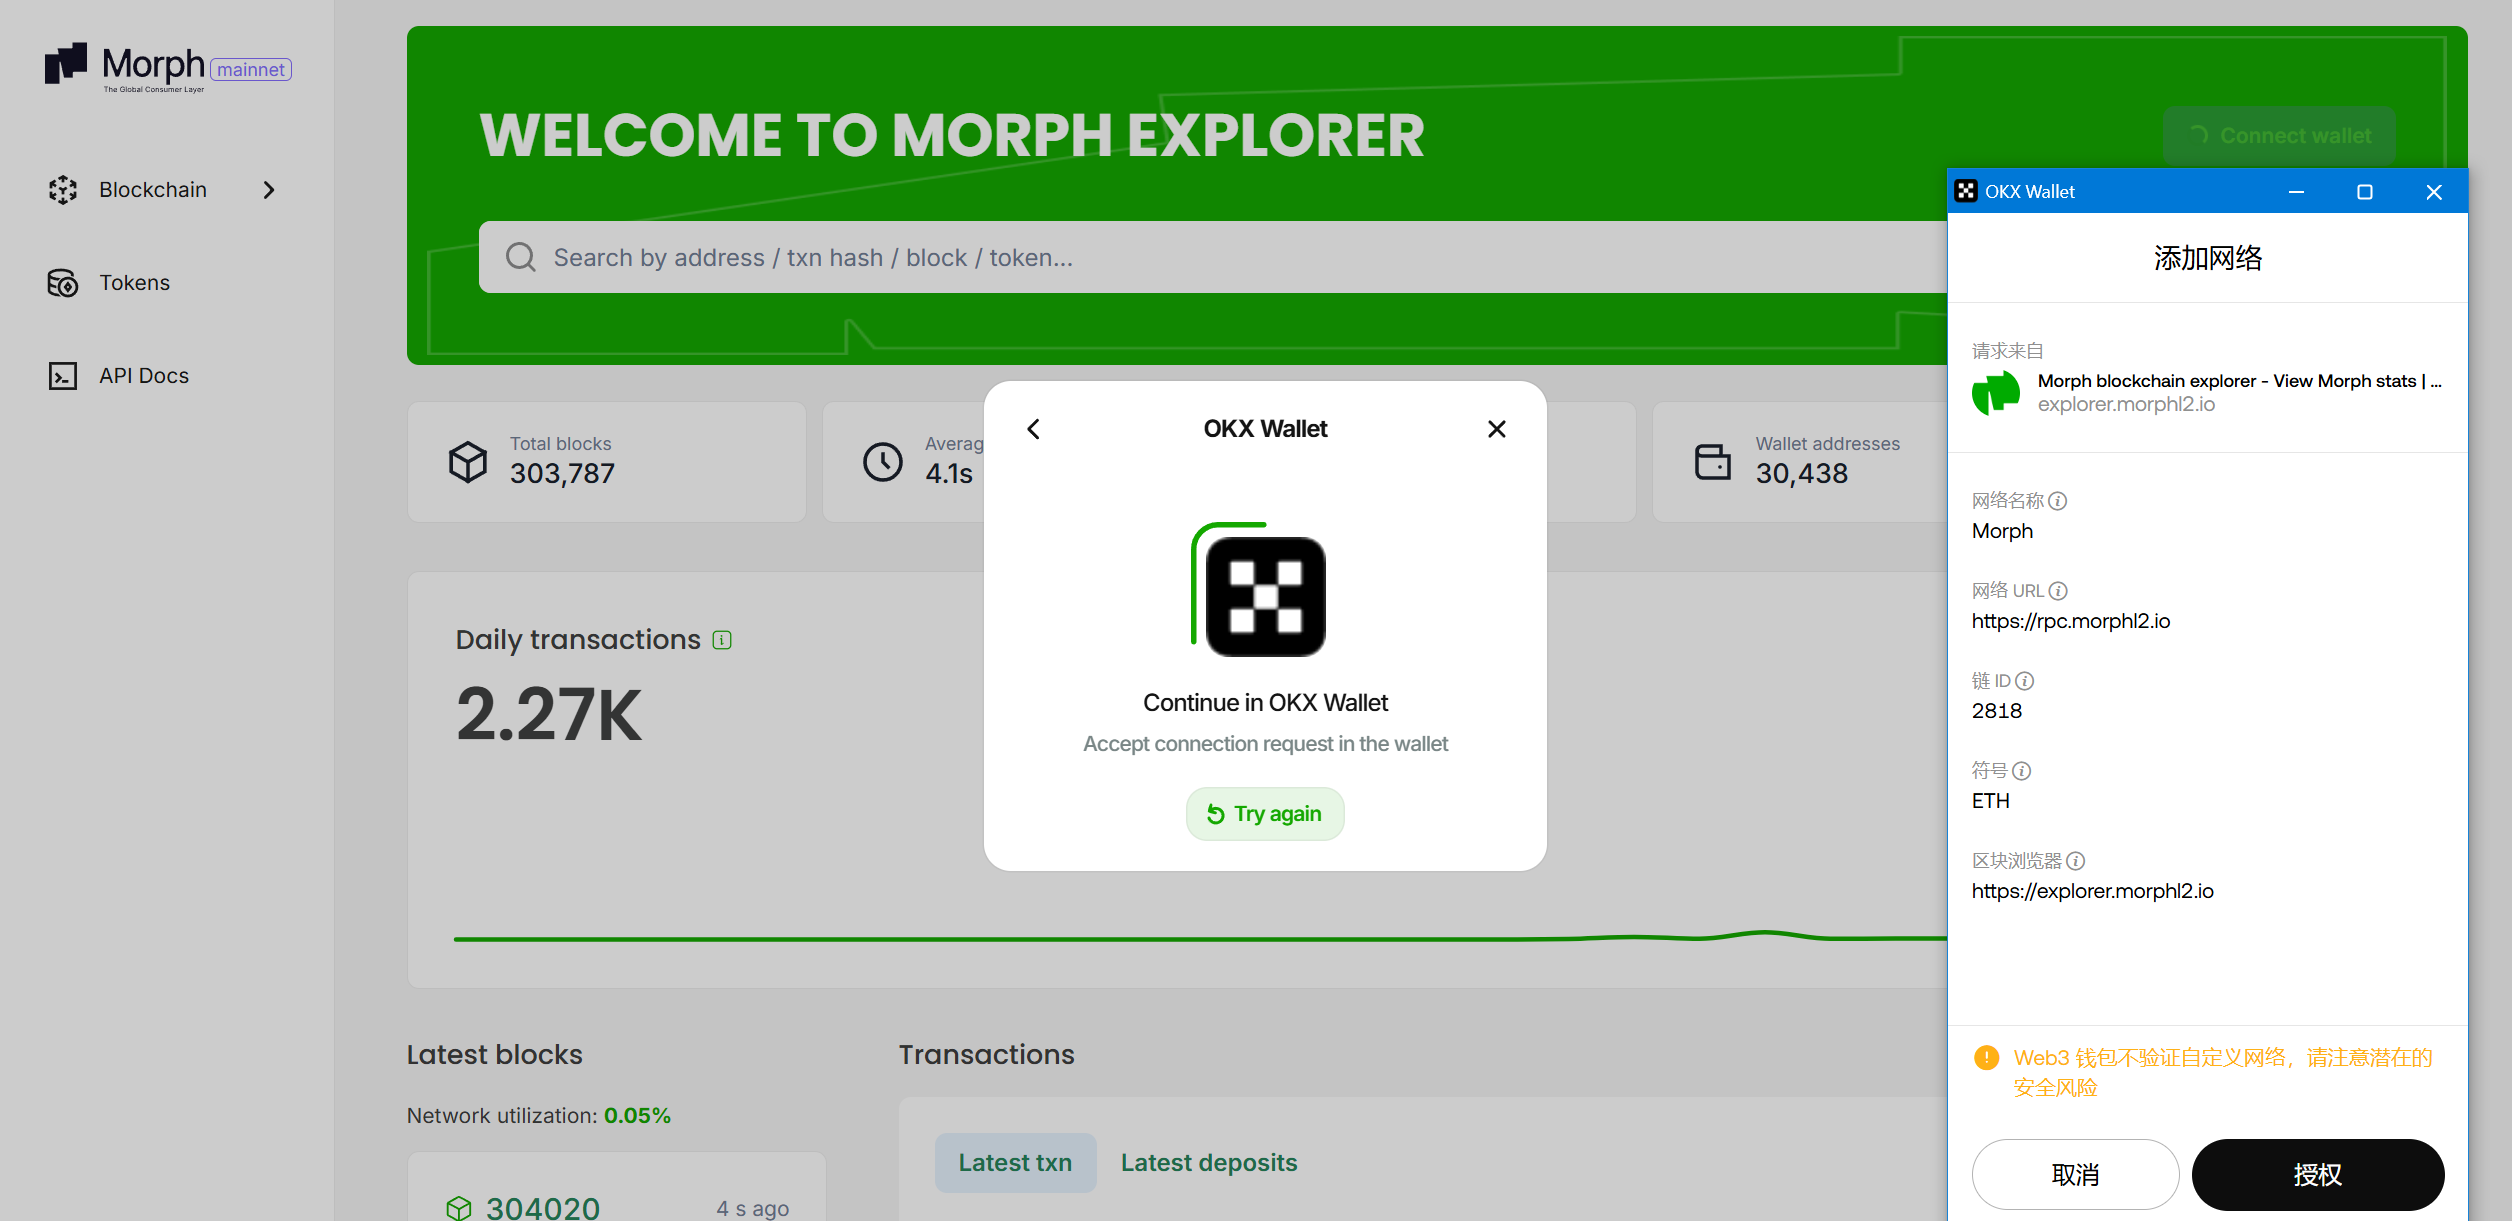Click the Try again button

[x=1266, y=812]
